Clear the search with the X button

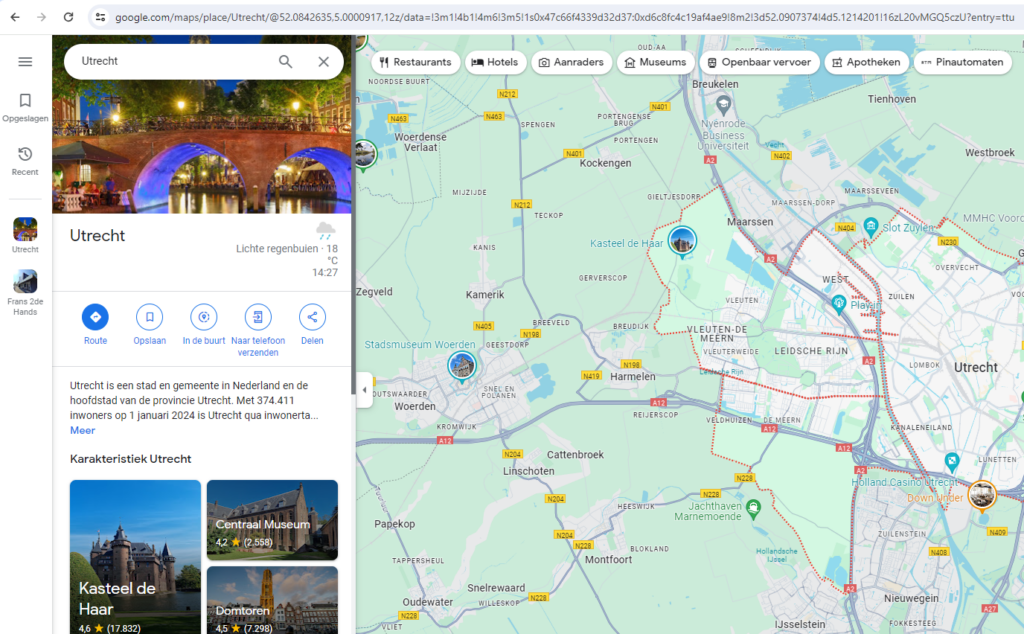pyautogui.click(x=323, y=62)
